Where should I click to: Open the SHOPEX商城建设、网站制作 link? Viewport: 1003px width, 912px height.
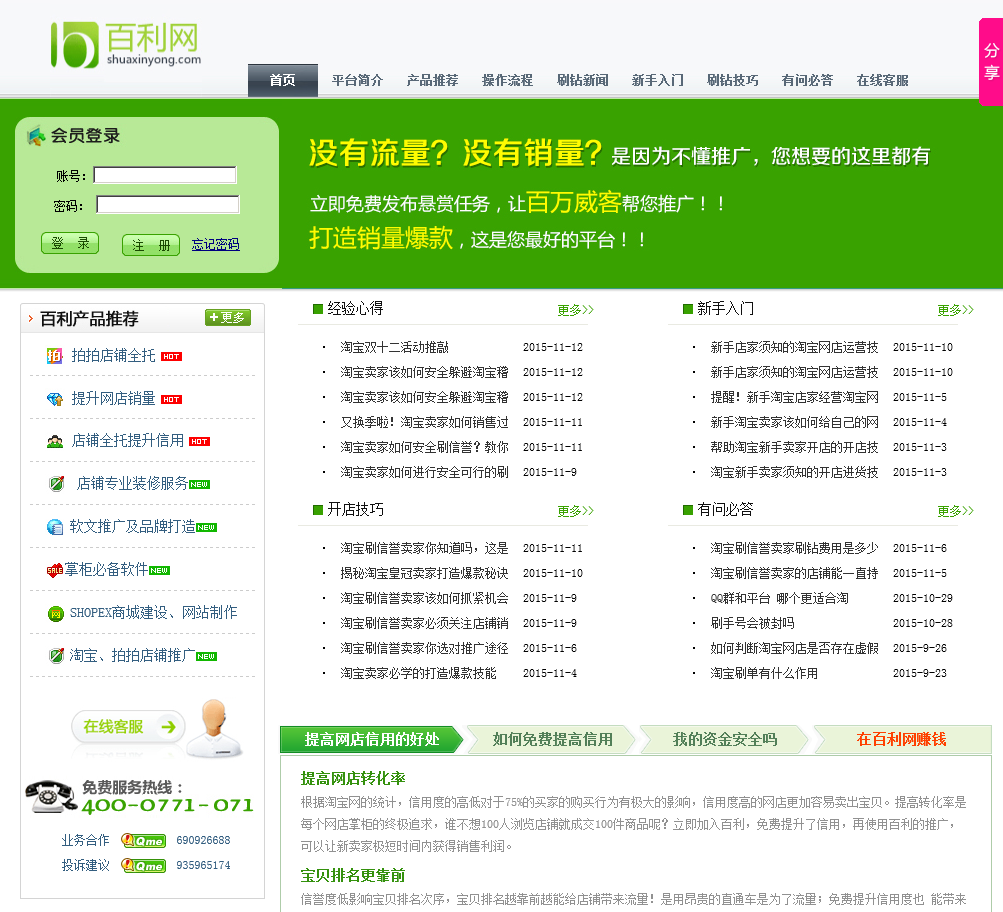(x=154, y=613)
